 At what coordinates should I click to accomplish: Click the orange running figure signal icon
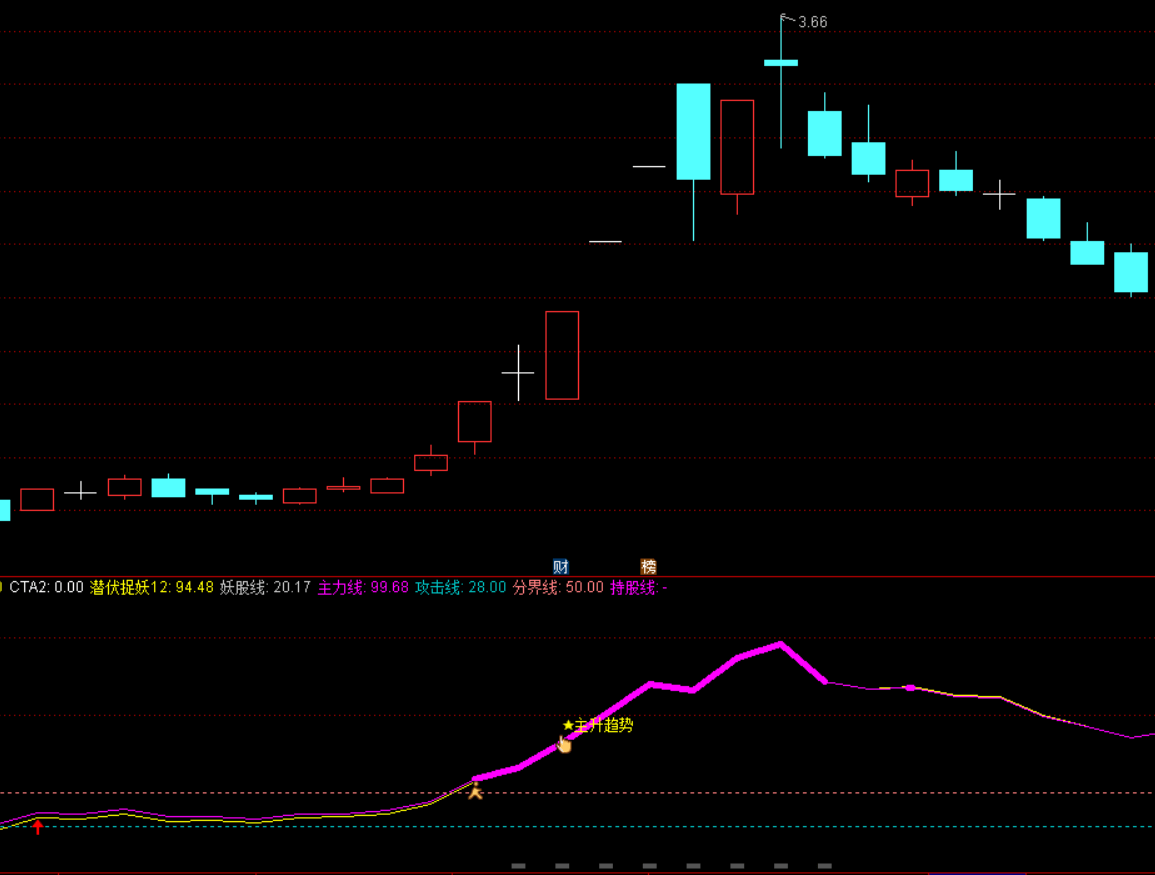475,791
